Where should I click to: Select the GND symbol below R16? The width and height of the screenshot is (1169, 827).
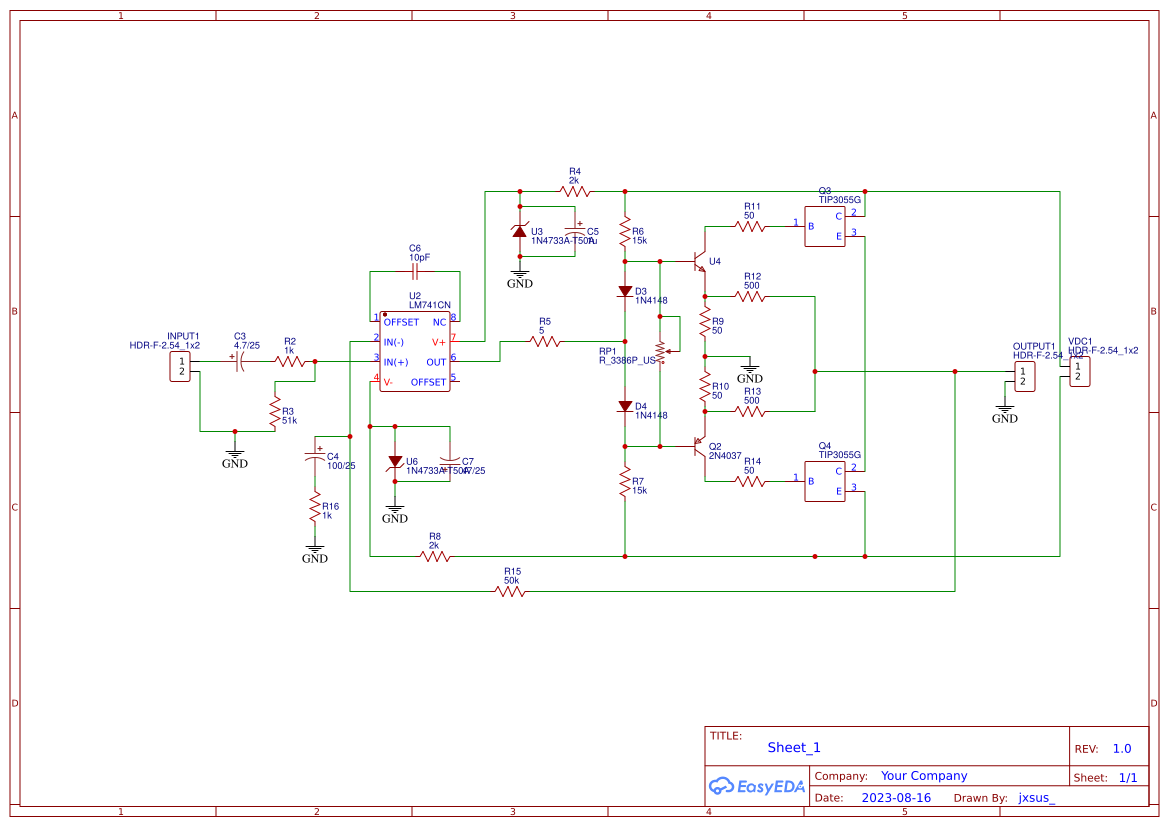pyautogui.click(x=315, y=553)
